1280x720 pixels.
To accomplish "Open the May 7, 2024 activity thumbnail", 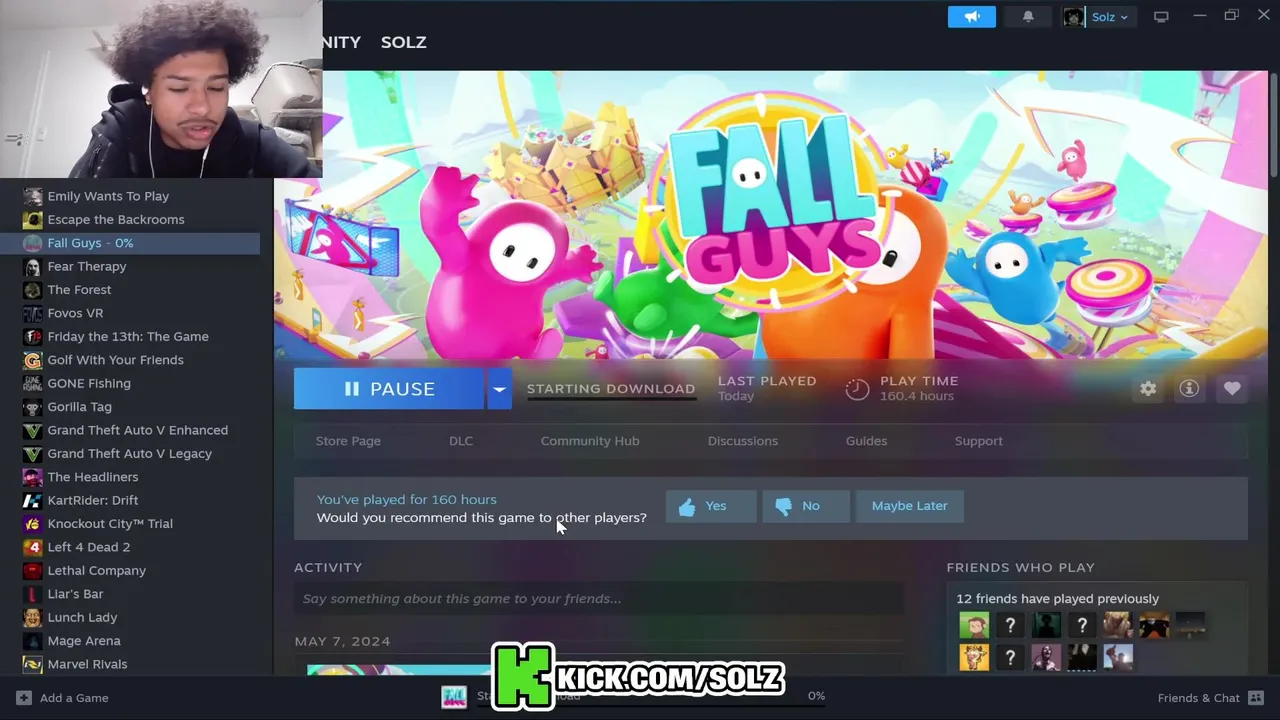I will point(399,670).
